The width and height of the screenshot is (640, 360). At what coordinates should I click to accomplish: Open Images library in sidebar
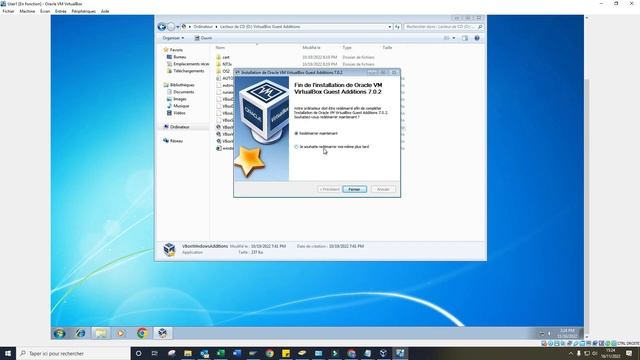click(176, 99)
